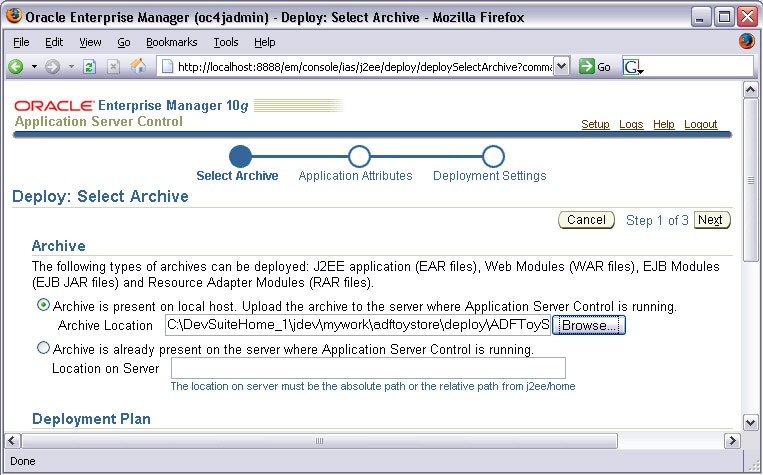Screen dimensions: 763x475
Task: Open the View menu
Action: click(90, 42)
